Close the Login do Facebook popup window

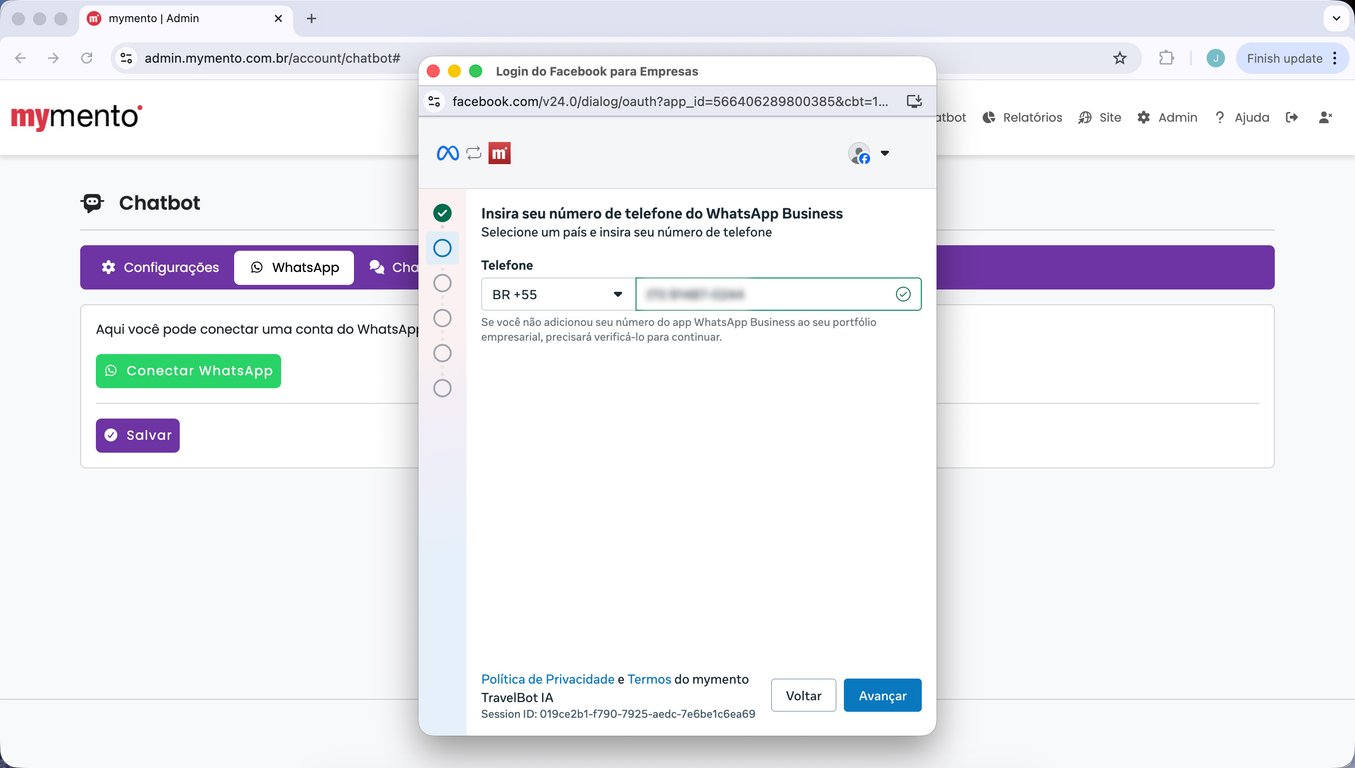(x=433, y=71)
